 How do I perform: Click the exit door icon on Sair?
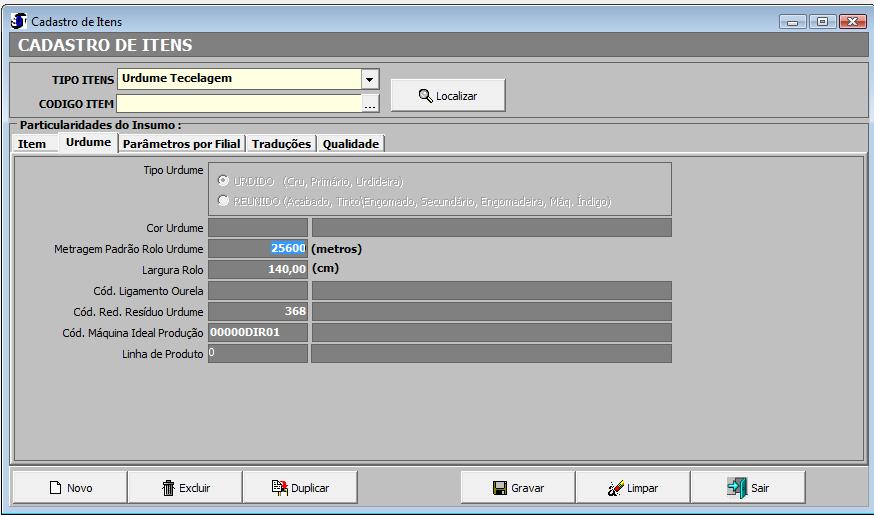click(x=737, y=487)
